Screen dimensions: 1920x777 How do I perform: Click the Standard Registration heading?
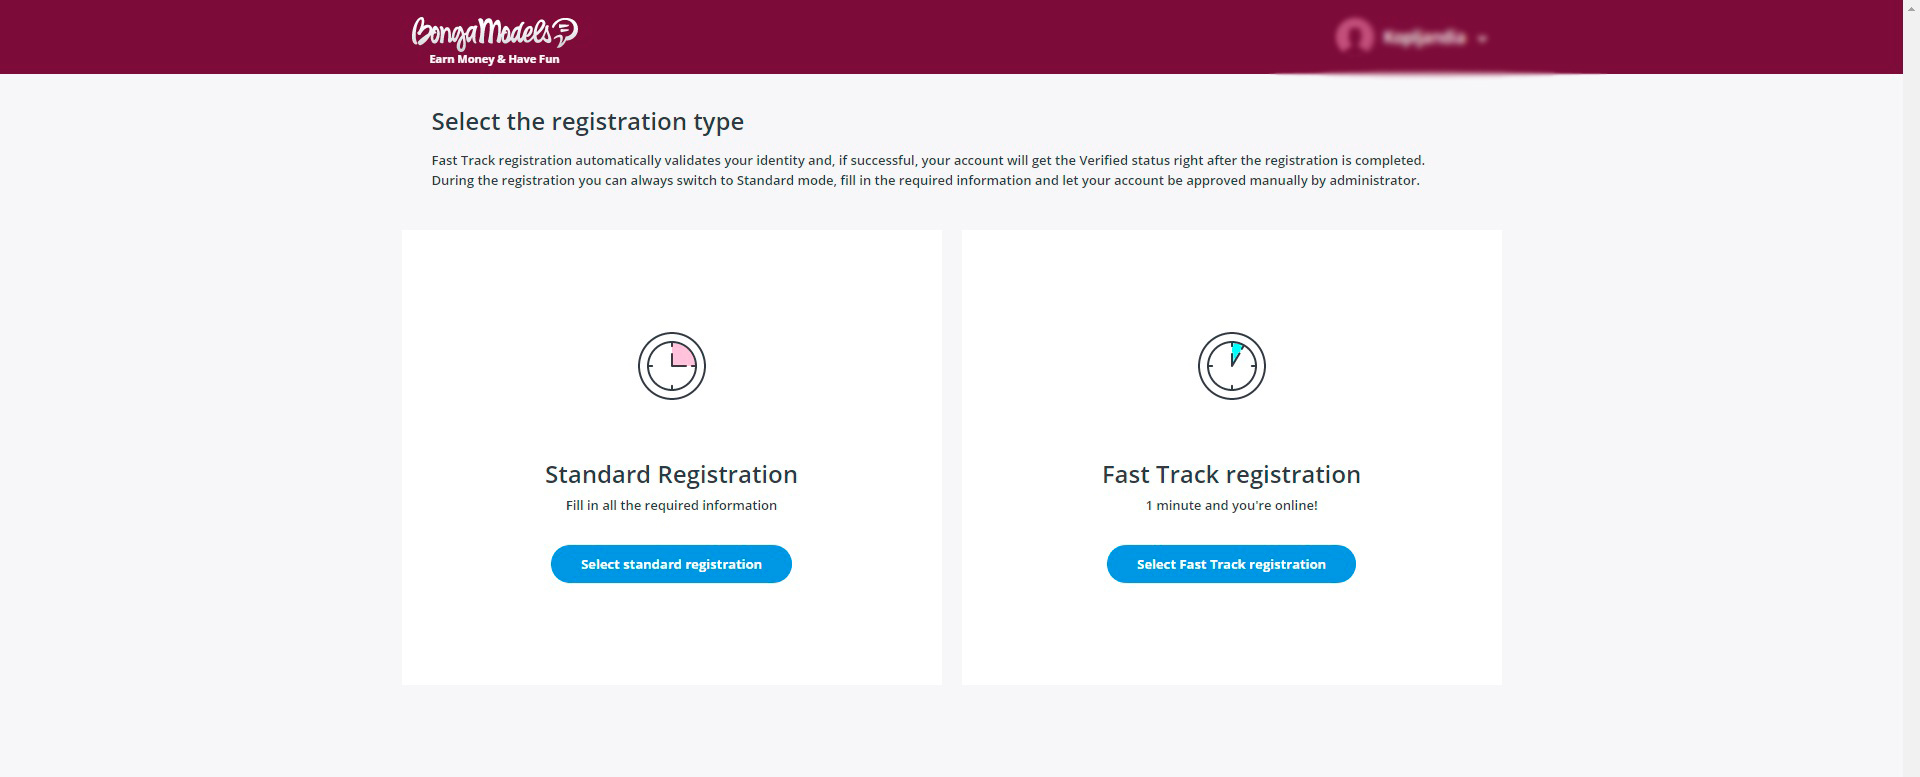pos(671,474)
